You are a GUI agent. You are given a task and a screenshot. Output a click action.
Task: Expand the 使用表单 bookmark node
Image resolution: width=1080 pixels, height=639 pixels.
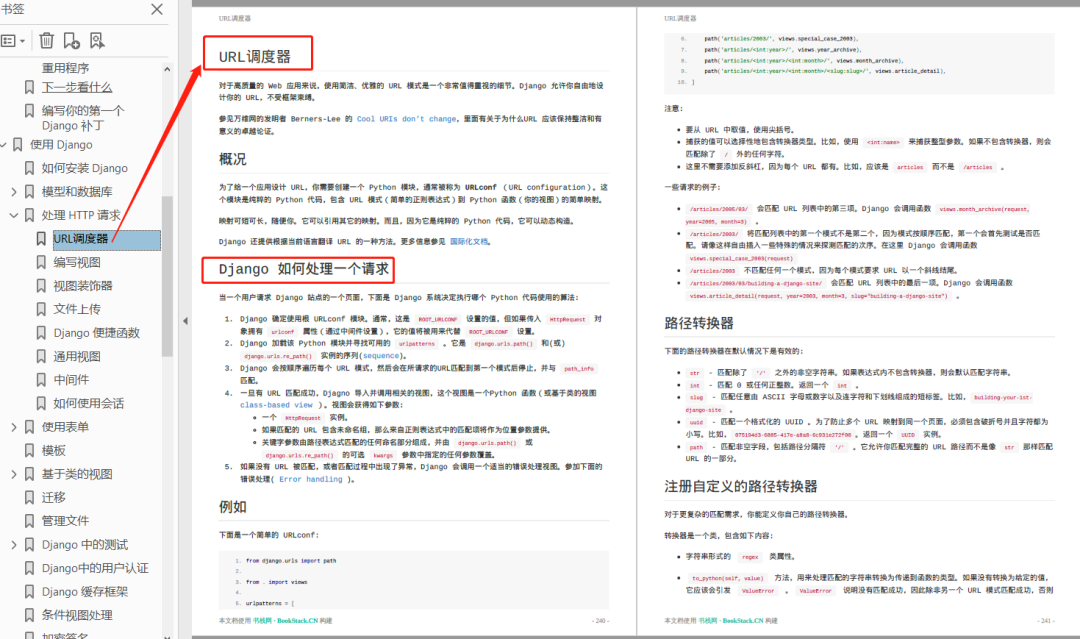(14, 427)
